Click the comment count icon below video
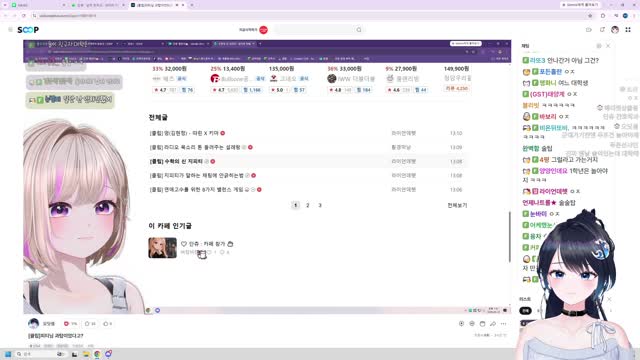640x360 pixels. tap(107, 324)
